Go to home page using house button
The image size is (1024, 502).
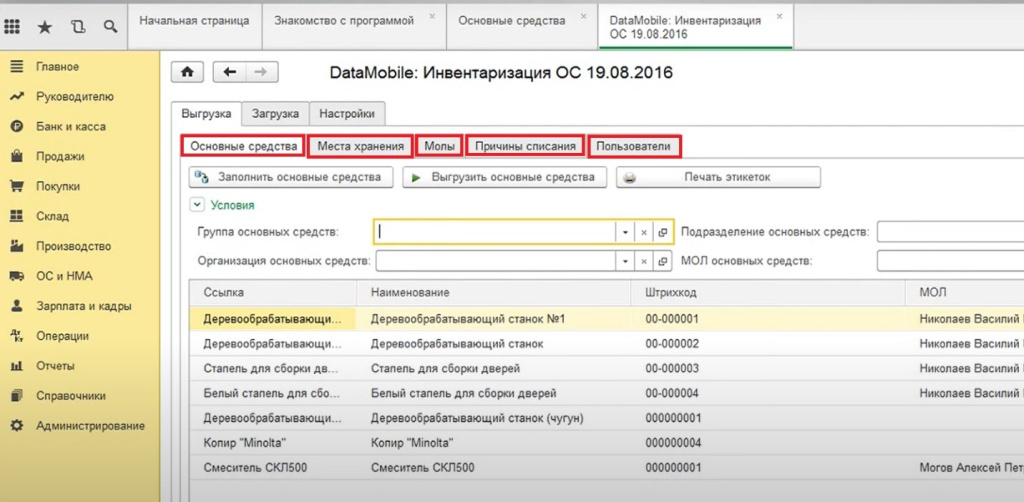[x=187, y=72]
